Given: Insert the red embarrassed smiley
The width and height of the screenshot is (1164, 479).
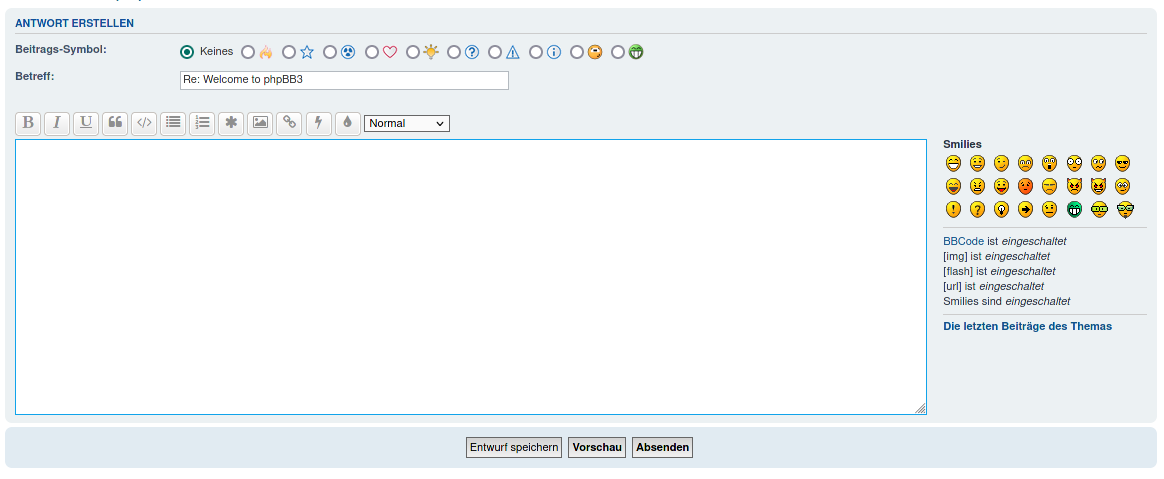Looking at the screenshot, I should 1025,186.
